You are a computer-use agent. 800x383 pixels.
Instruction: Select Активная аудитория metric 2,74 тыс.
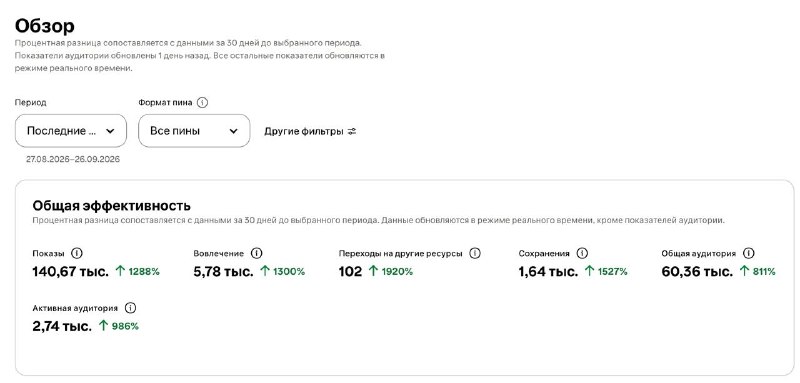pos(62,326)
